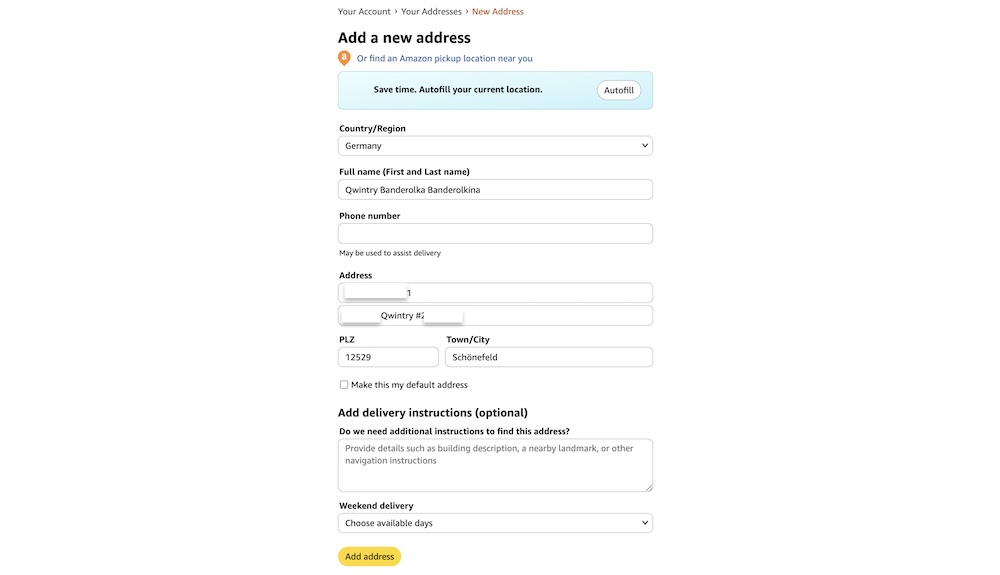This screenshot has width=1000, height=575.
Task: Click the first Address line field
Action: (x=530, y=293)
